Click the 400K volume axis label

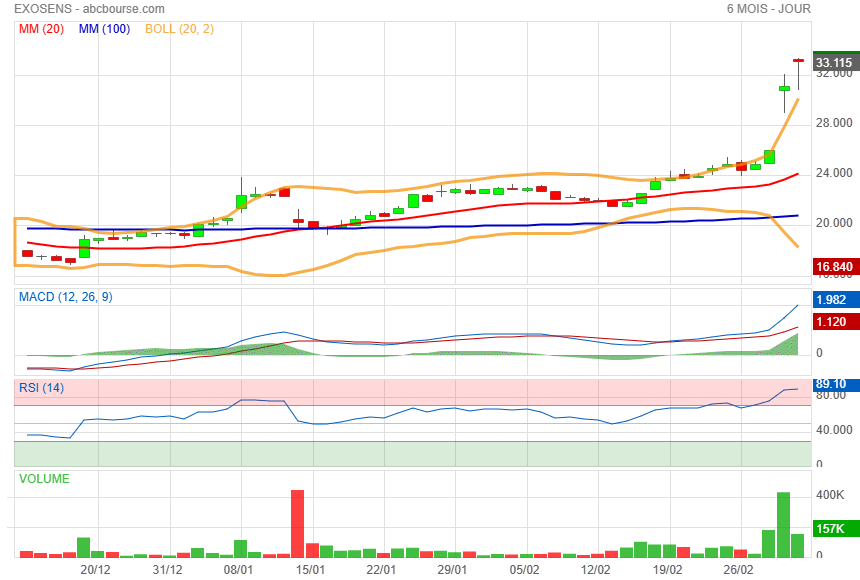click(830, 495)
